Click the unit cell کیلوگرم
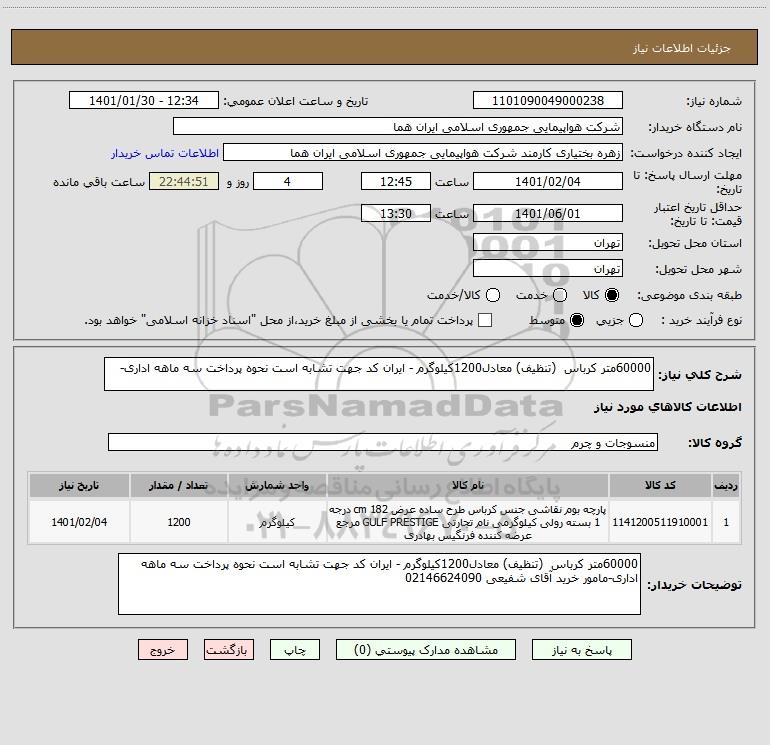770x745 pixels. [x=277, y=522]
